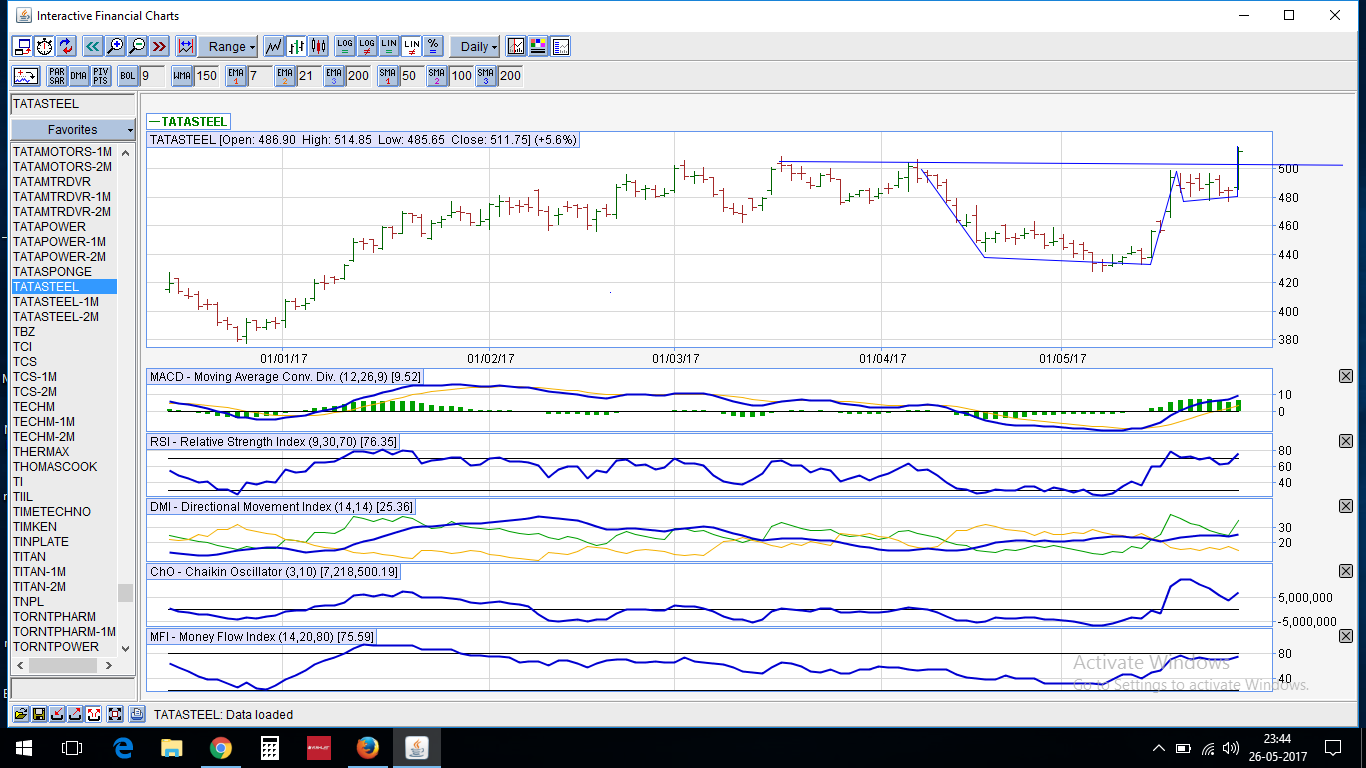Toggle the LOG not-equal scale button

point(367,46)
